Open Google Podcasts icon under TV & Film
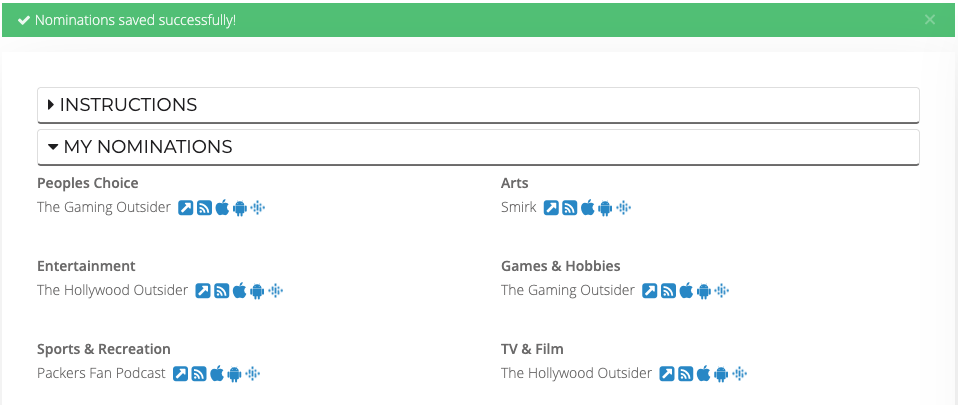This screenshot has width=958, height=405. (740, 374)
